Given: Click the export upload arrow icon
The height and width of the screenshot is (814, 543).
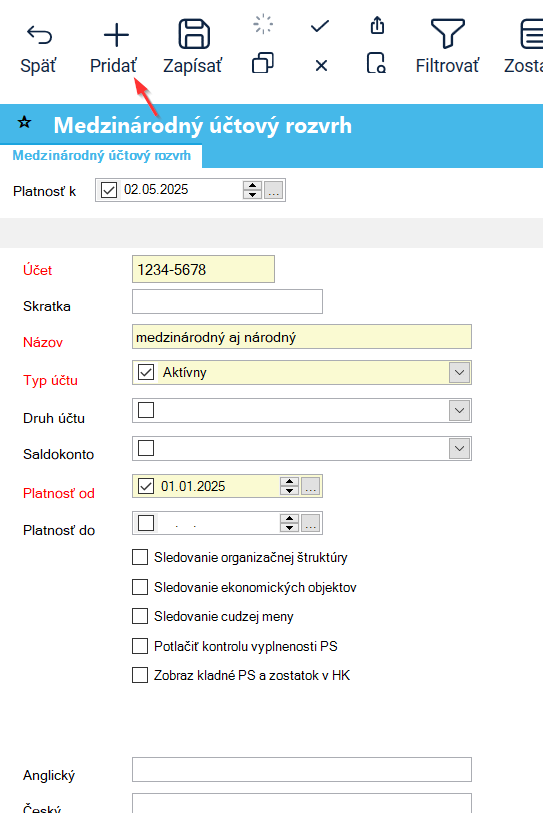Looking at the screenshot, I should [377, 25].
